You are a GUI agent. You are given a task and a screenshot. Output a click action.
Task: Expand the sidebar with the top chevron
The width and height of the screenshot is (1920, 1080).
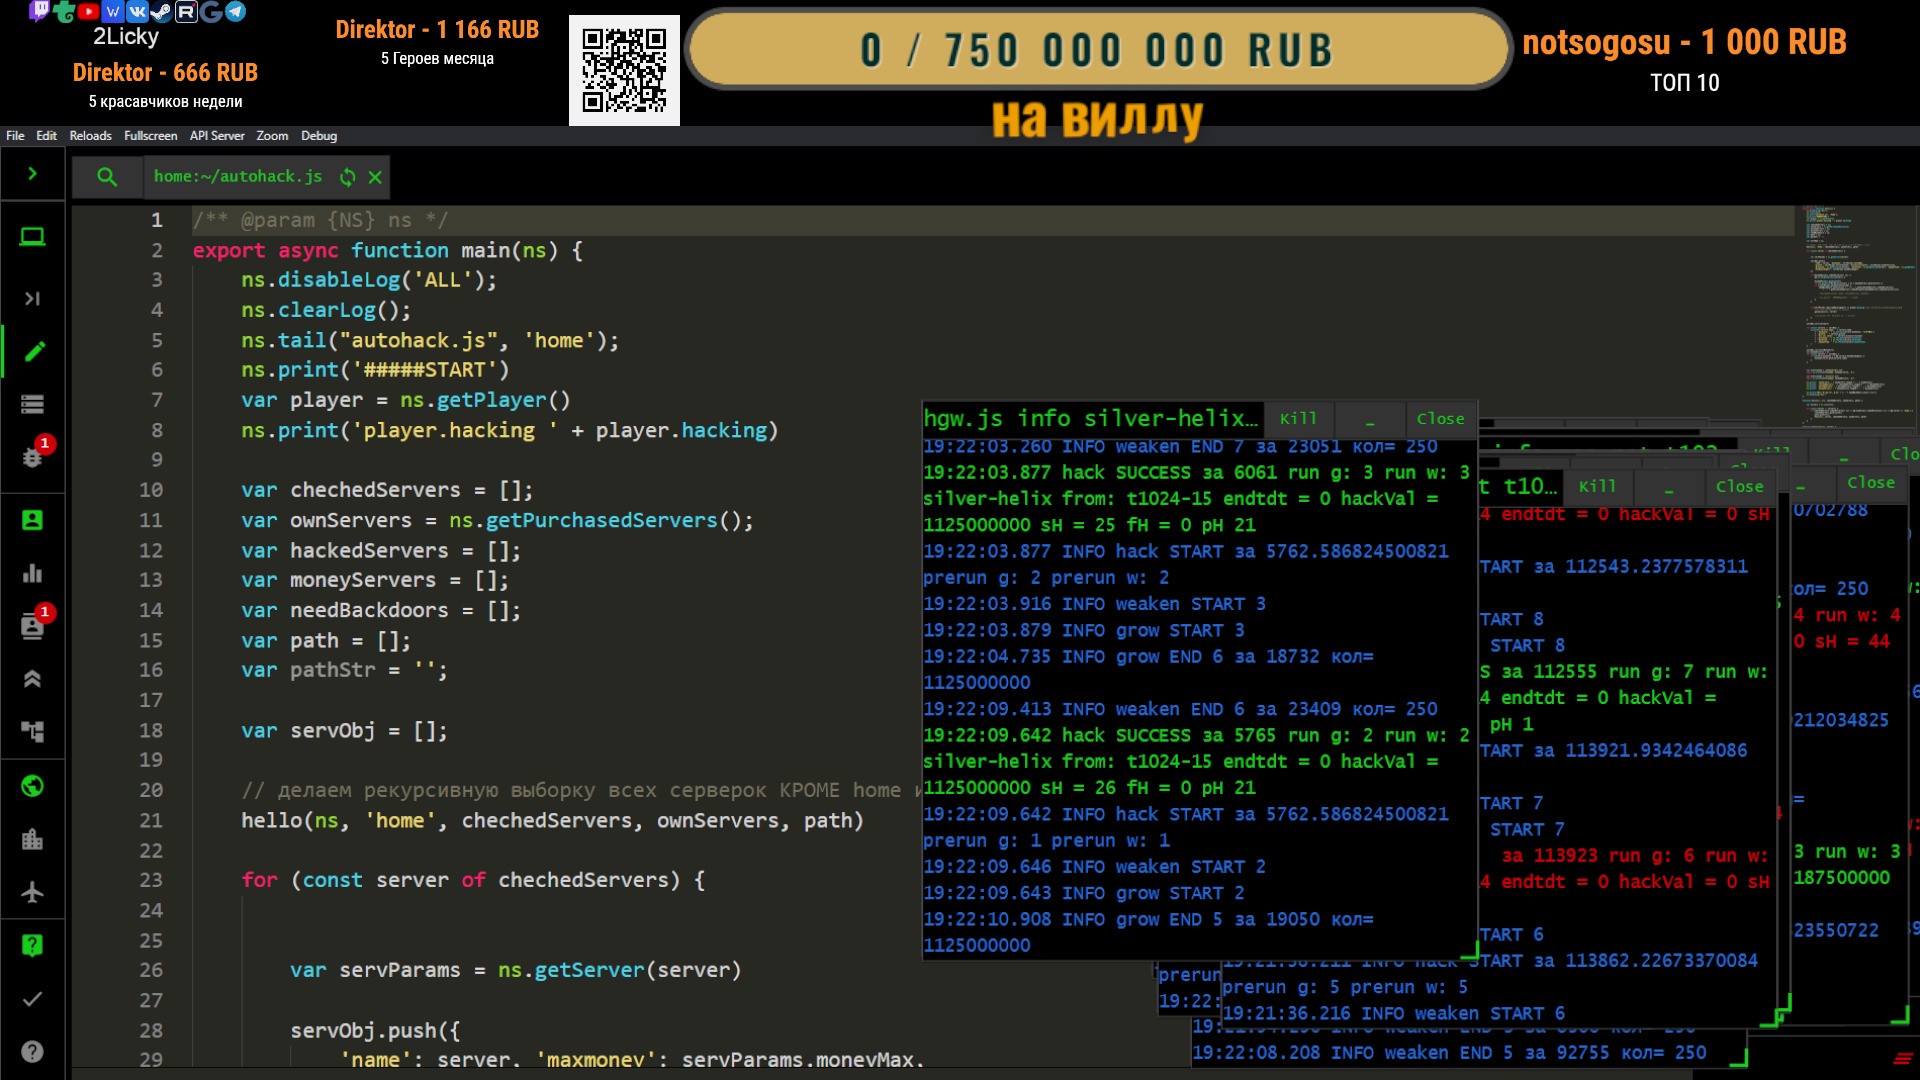(x=32, y=174)
